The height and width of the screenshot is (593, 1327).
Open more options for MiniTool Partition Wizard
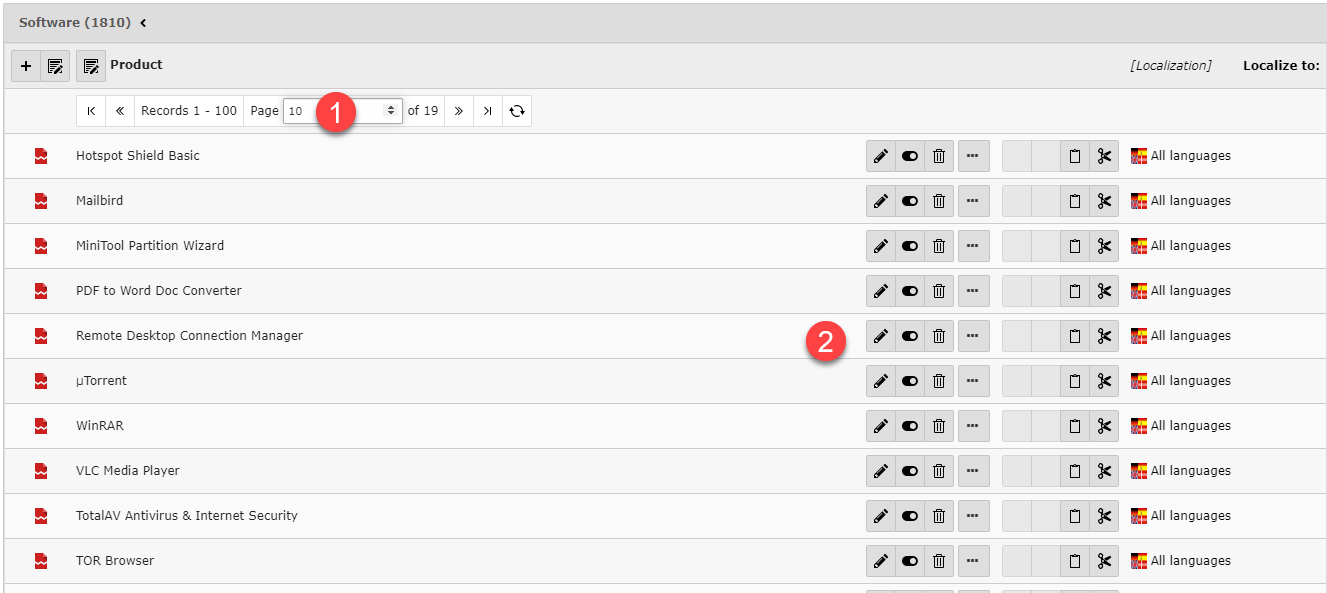pyautogui.click(x=973, y=246)
